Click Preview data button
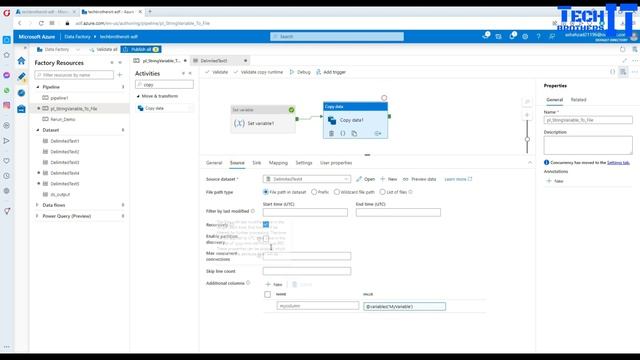Image resolution: width=640 pixels, height=360 pixels. pyautogui.click(x=420, y=179)
